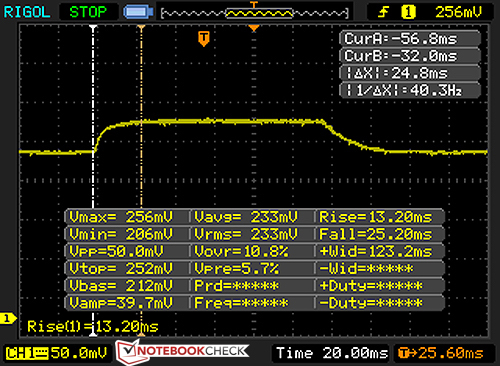This screenshot has height=366, width=500.
Task: Click the Prd=***** measurement
Action: [237, 286]
